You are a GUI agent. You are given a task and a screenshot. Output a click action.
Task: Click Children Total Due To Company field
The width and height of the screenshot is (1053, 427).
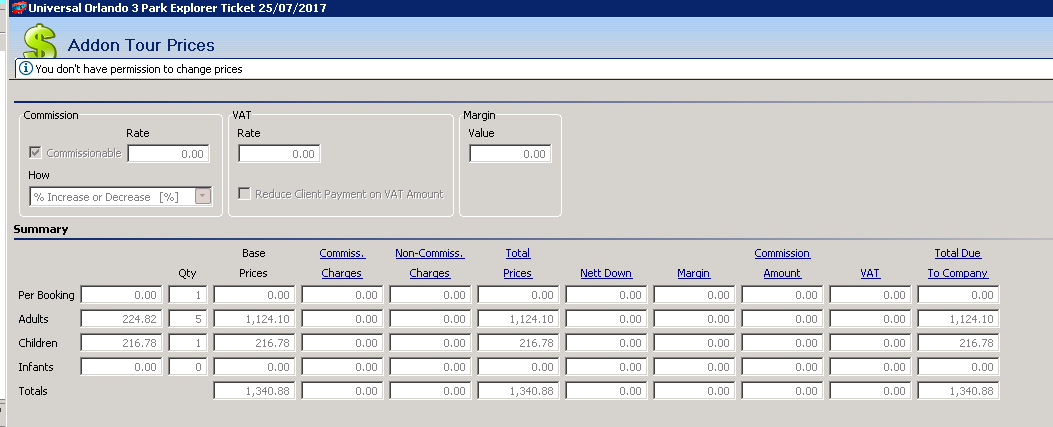pyautogui.click(x=958, y=343)
